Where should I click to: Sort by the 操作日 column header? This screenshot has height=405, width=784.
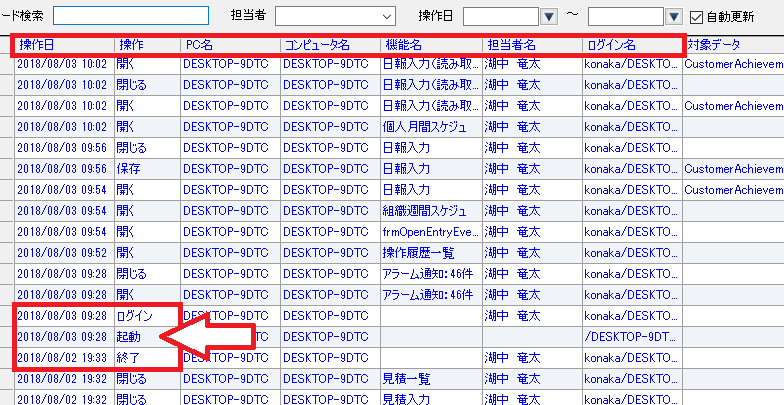pos(62,45)
